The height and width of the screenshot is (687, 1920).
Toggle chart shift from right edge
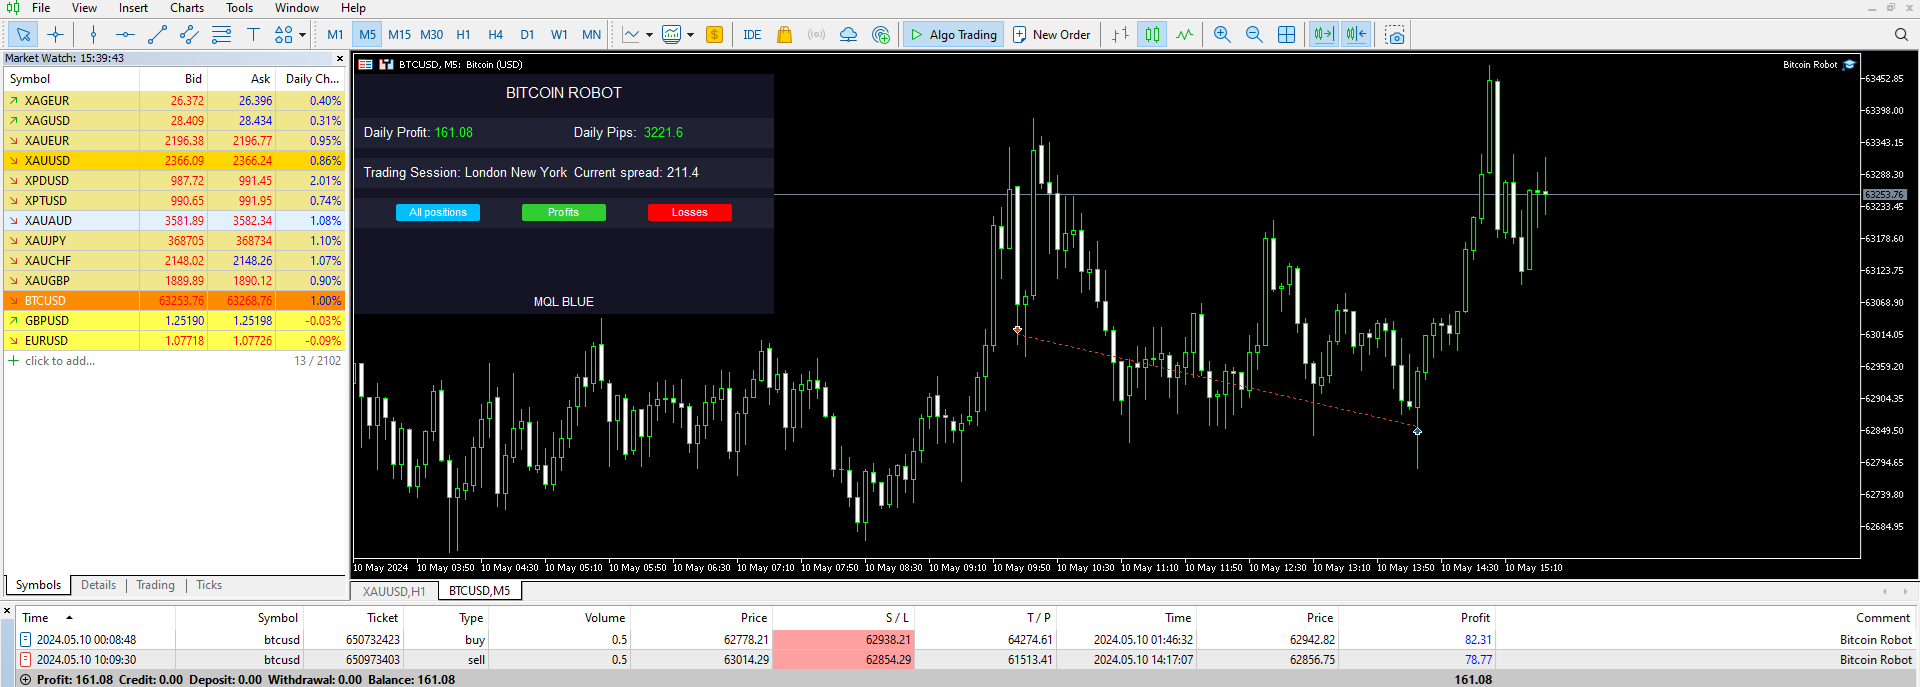tap(1356, 35)
